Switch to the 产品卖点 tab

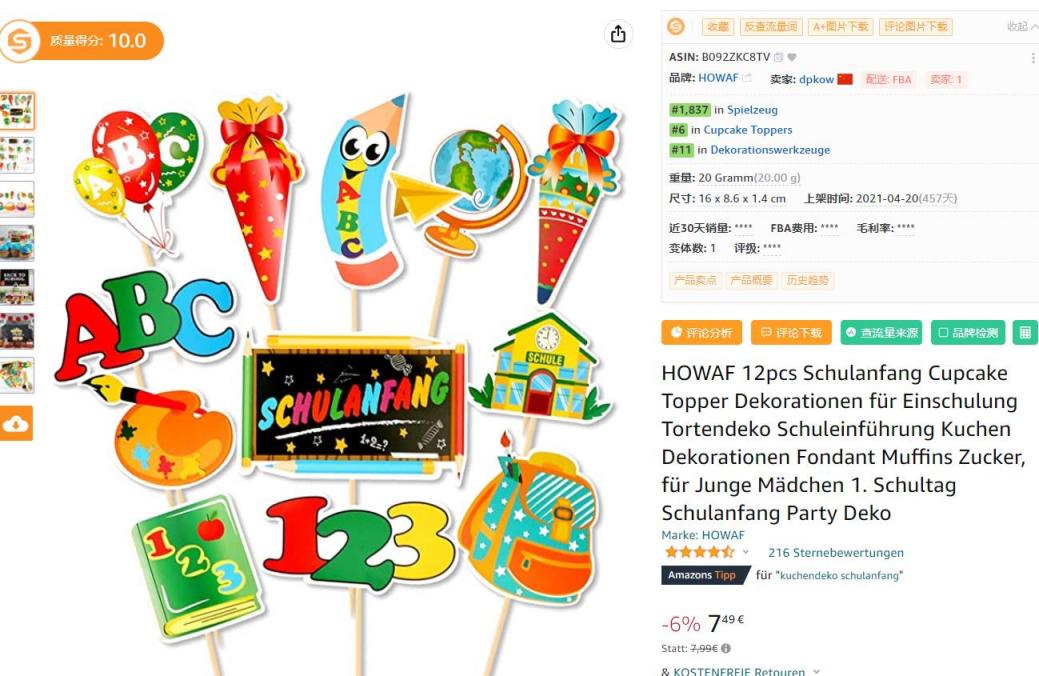coord(694,280)
